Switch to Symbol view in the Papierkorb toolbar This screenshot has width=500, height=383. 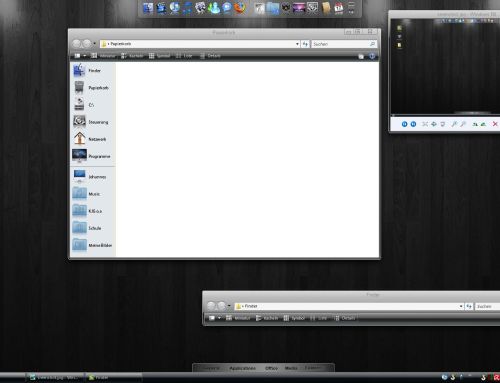click(x=159, y=56)
